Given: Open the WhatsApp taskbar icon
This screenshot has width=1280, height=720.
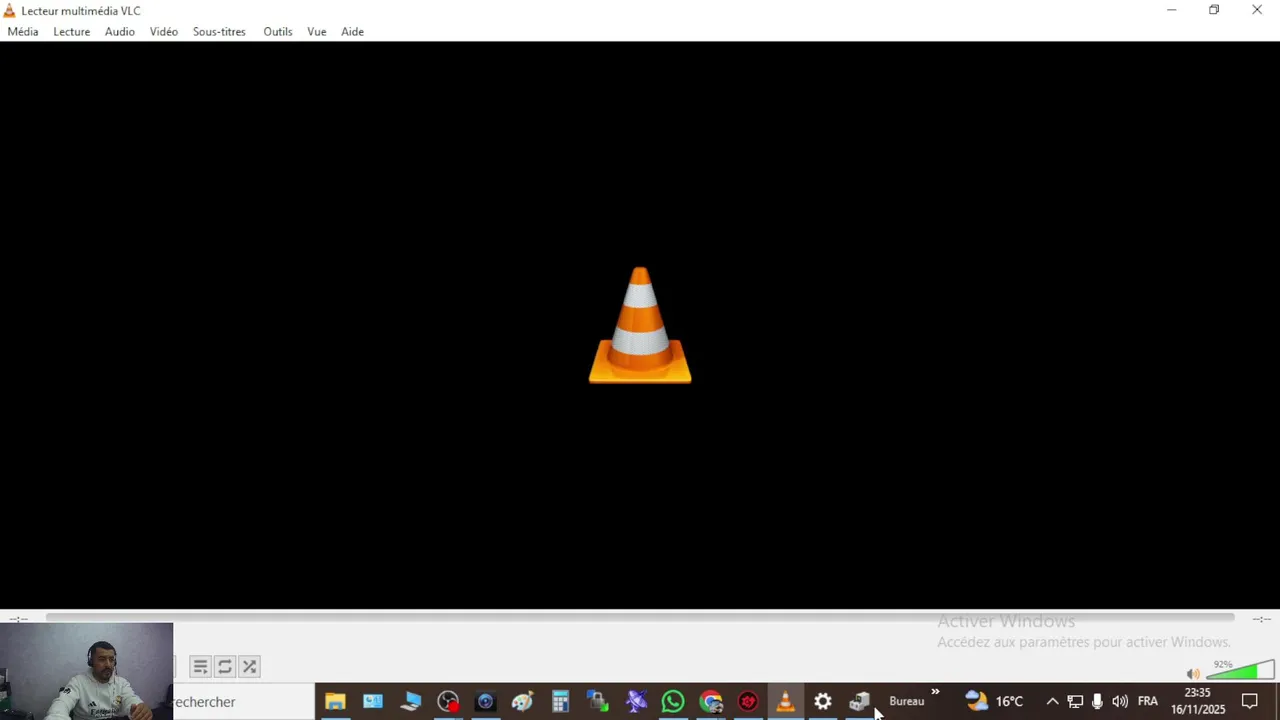Looking at the screenshot, I should pos(673,702).
